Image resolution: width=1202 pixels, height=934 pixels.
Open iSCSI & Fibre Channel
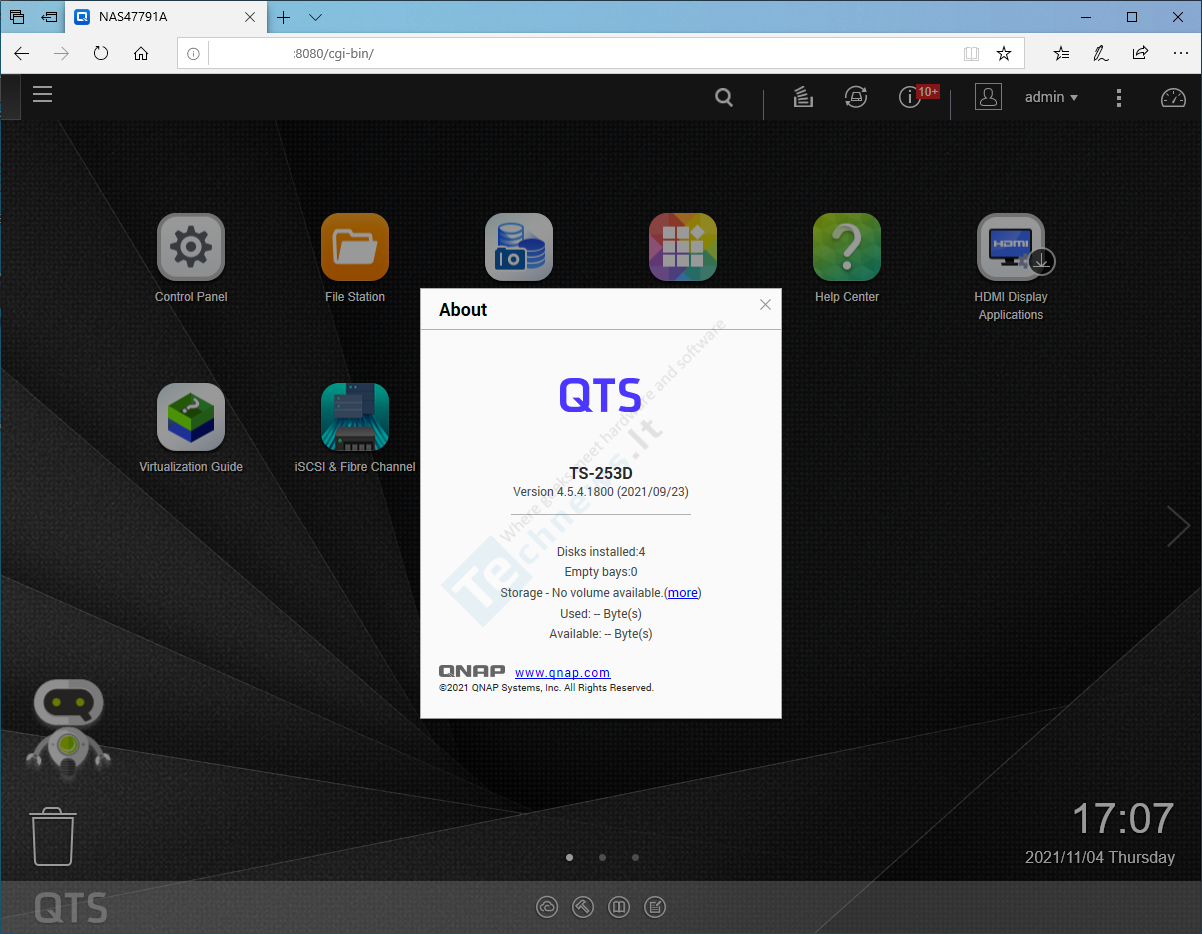[x=355, y=417]
